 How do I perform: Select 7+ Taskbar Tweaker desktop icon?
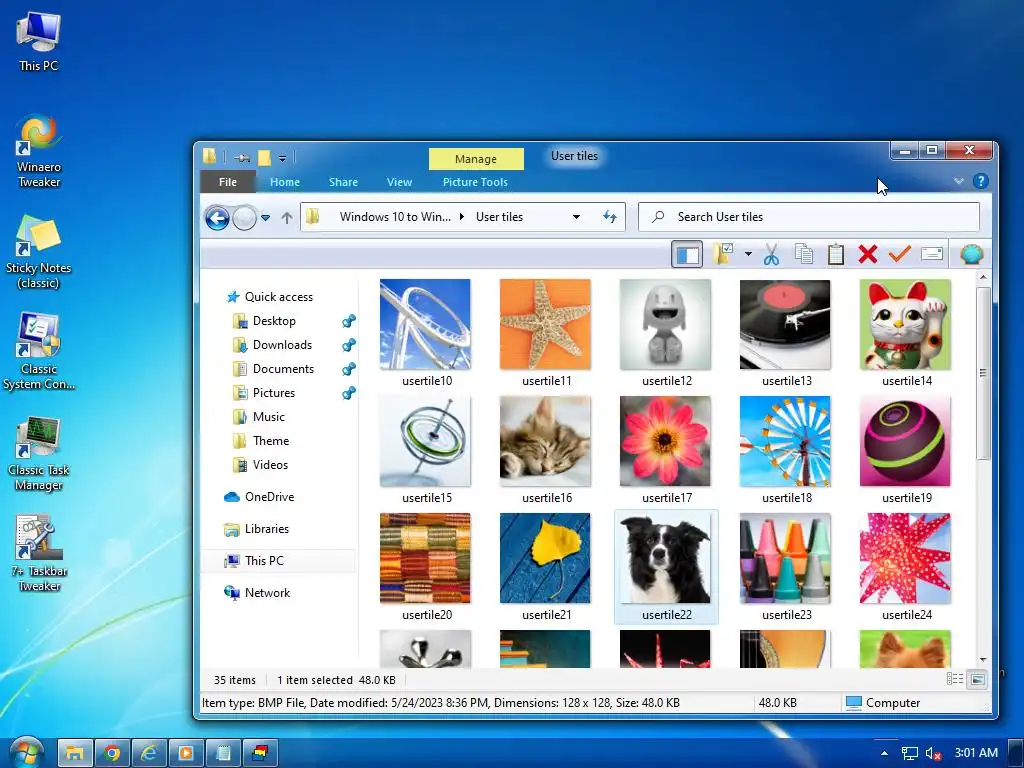[39, 554]
